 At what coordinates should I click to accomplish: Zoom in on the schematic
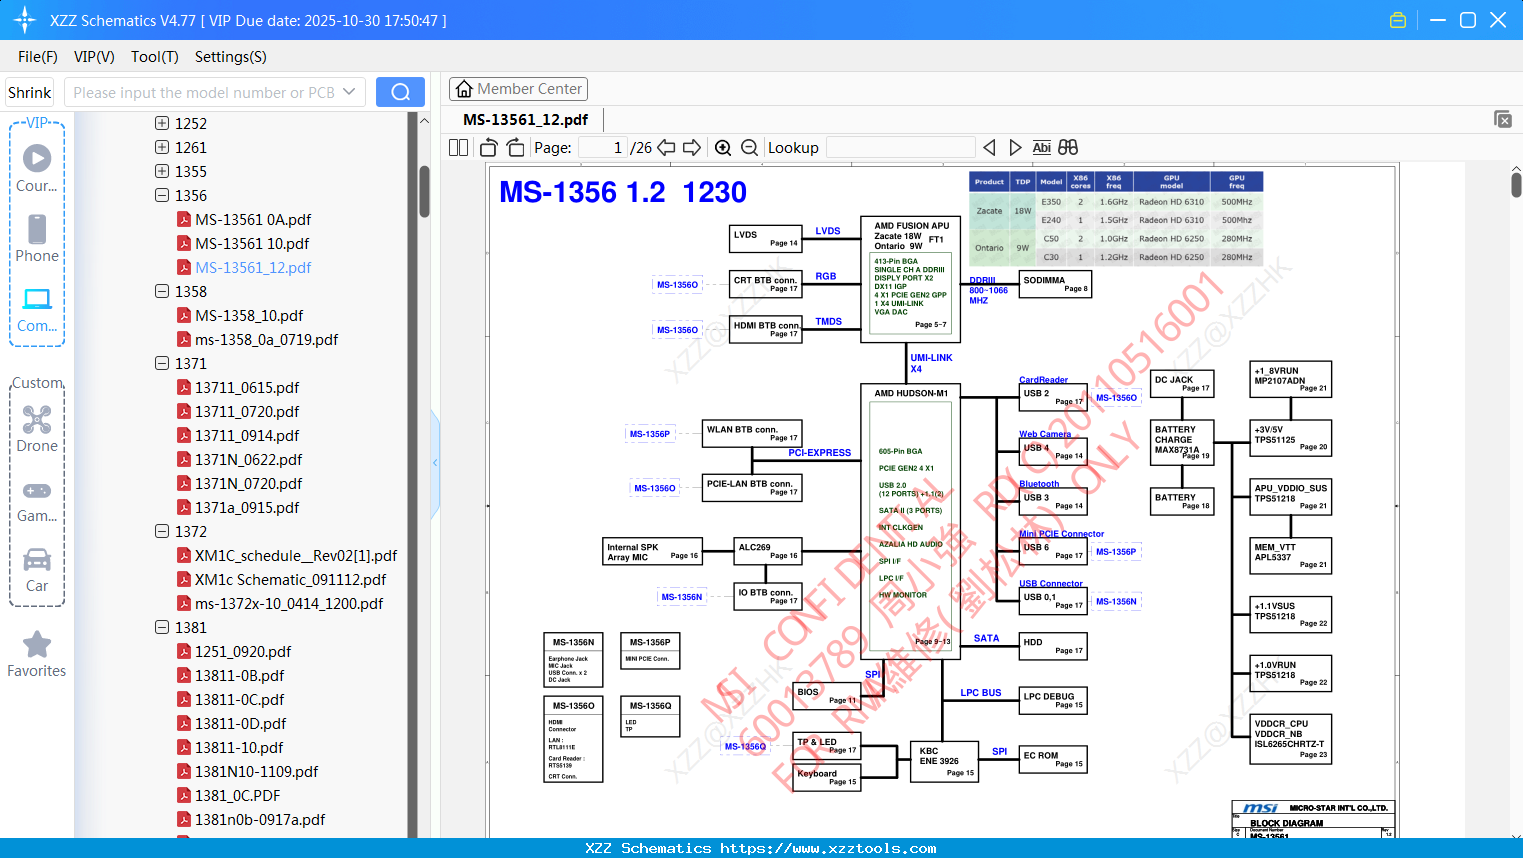coord(723,148)
